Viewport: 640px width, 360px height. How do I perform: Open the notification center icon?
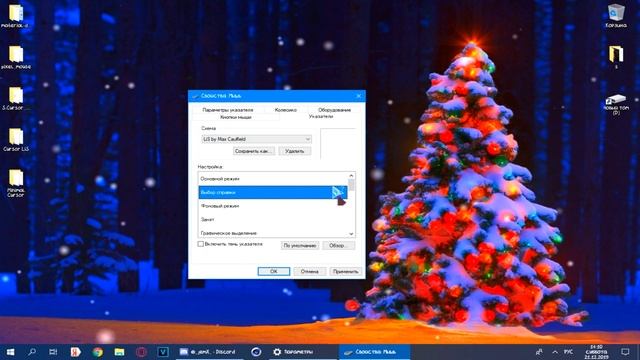pos(625,351)
